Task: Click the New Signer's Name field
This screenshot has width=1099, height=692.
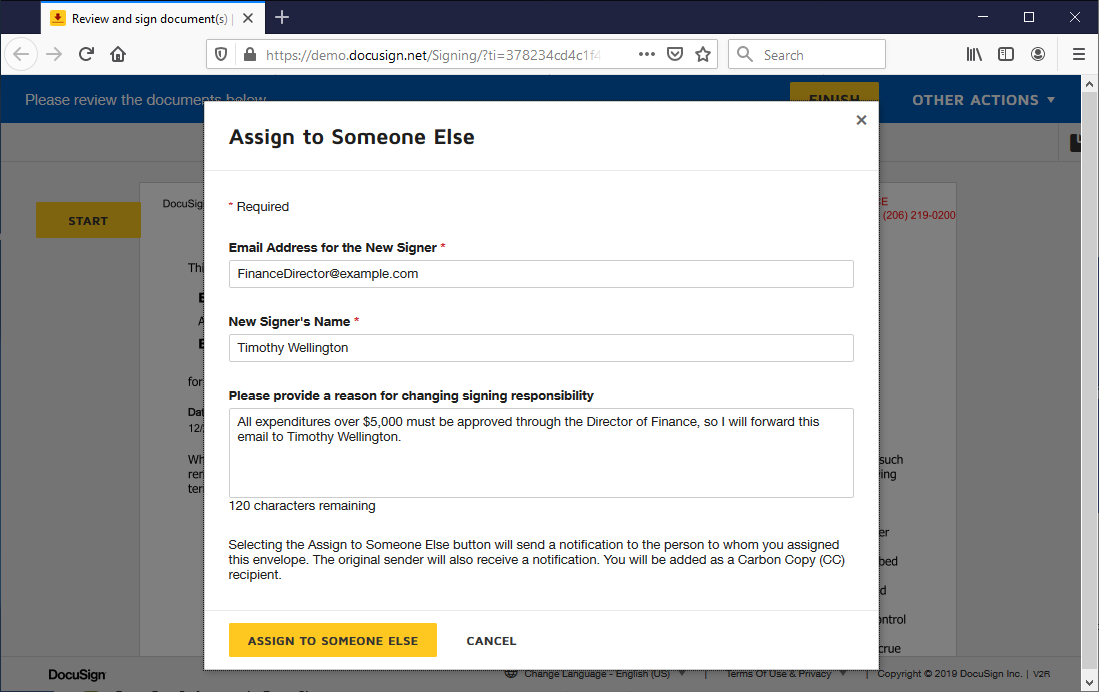Action: 540,348
